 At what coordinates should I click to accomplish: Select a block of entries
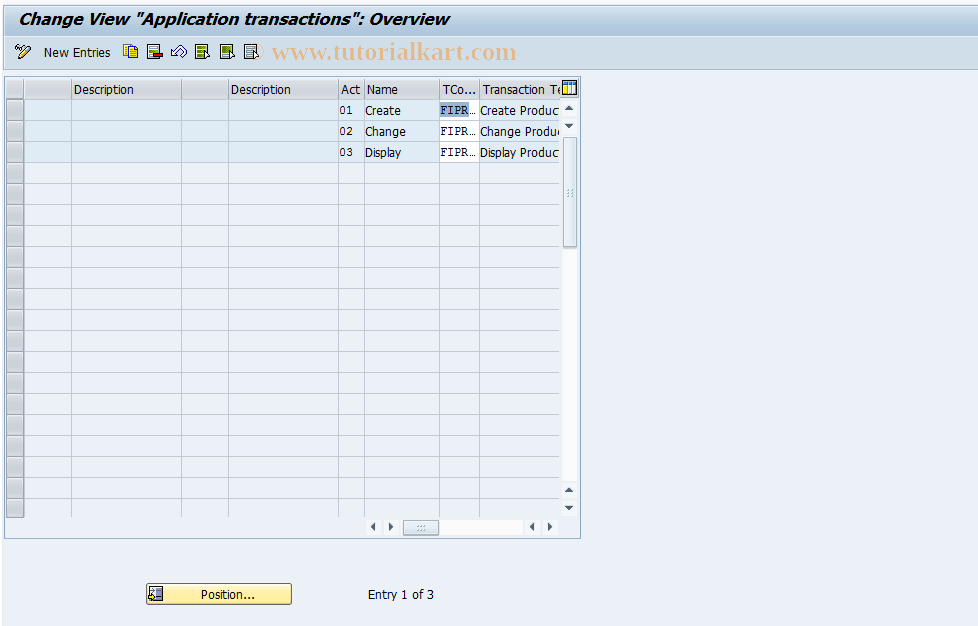point(226,51)
